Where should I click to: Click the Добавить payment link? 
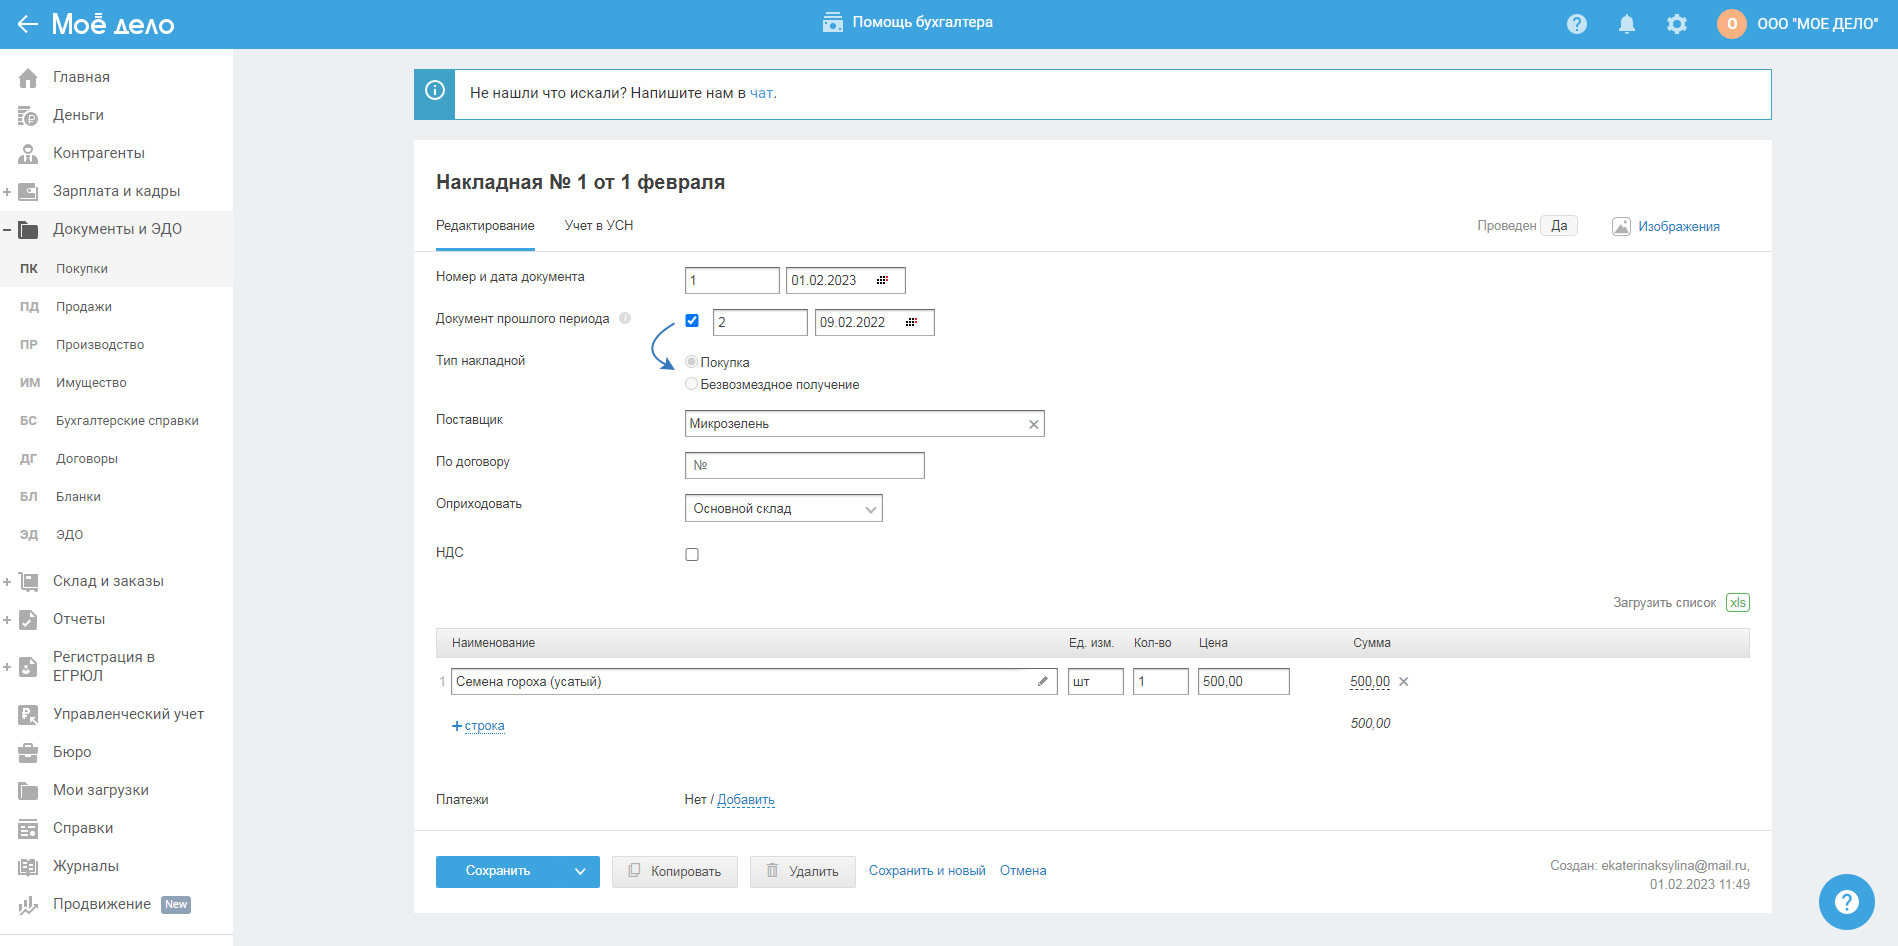coord(745,800)
